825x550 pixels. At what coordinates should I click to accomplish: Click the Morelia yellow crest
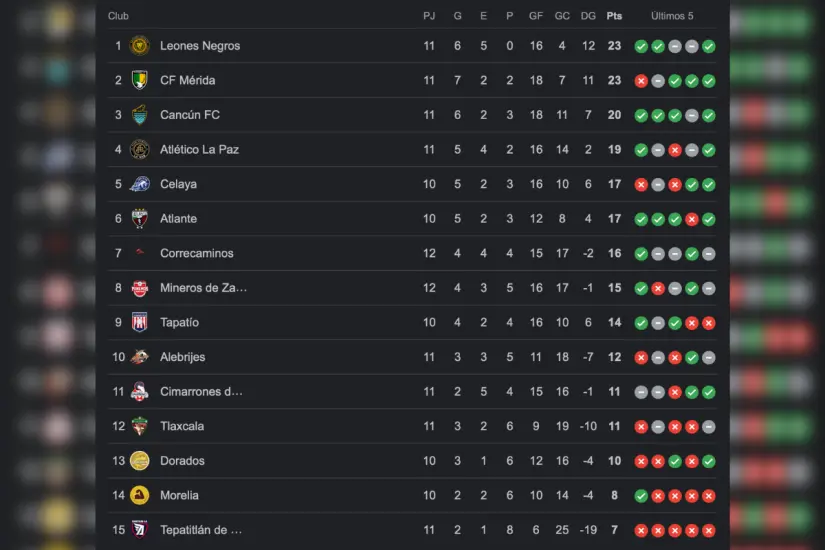(x=139, y=496)
